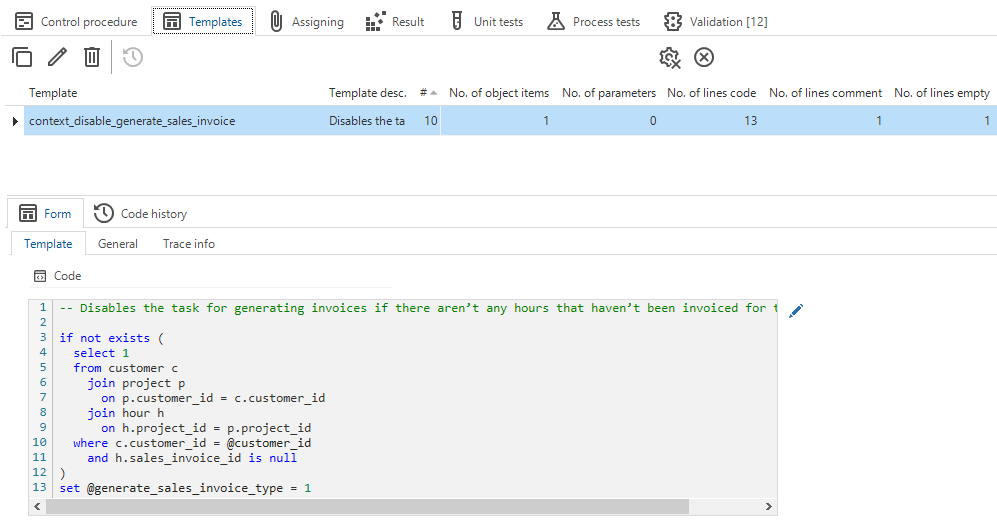Image resolution: width=997 pixels, height=521 pixels.
Task: Click the history clock toolbar icon
Action: [133, 58]
